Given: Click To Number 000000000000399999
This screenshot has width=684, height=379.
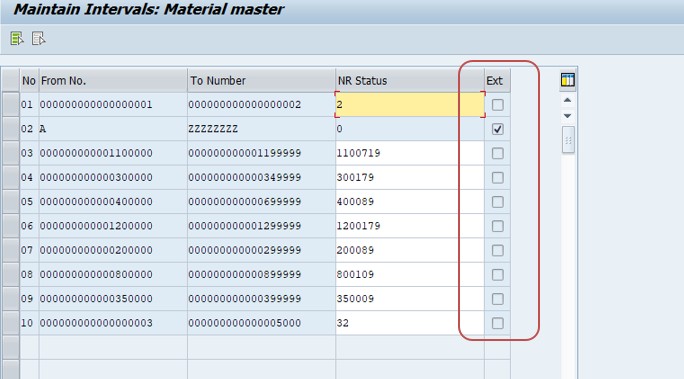Looking at the screenshot, I should (262, 299).
